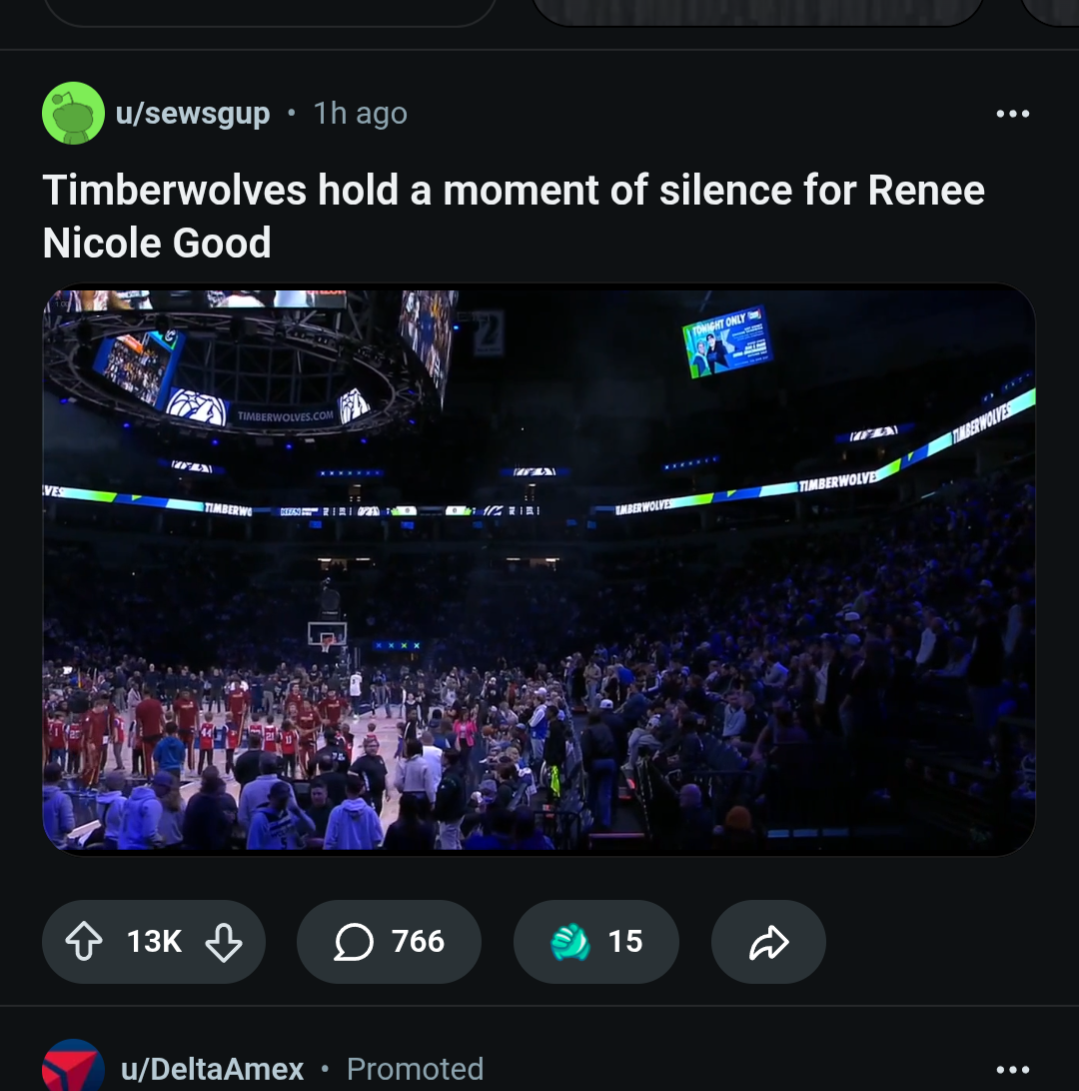The image size is (1079, 1091).
Task: Share the post using the arrow icon
Action: point(768,942)
